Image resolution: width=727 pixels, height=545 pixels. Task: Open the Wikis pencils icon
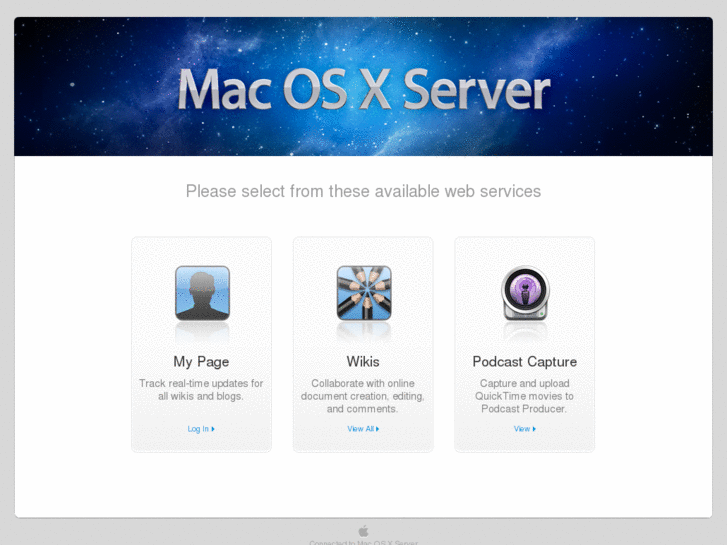pyautogui.click(x=364, y=293)
